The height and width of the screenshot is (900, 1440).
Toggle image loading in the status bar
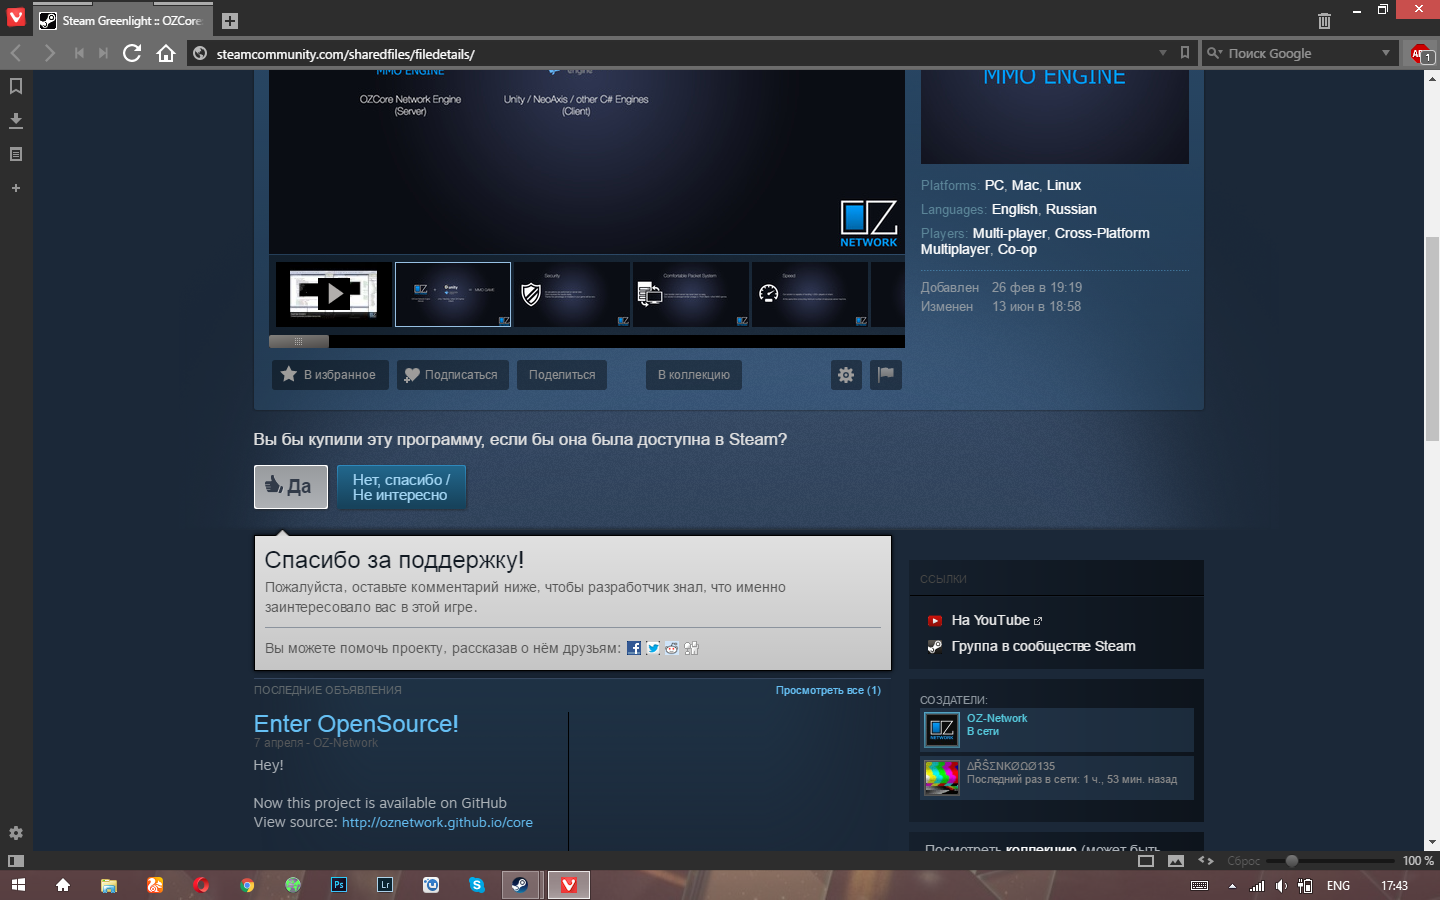1176,860
